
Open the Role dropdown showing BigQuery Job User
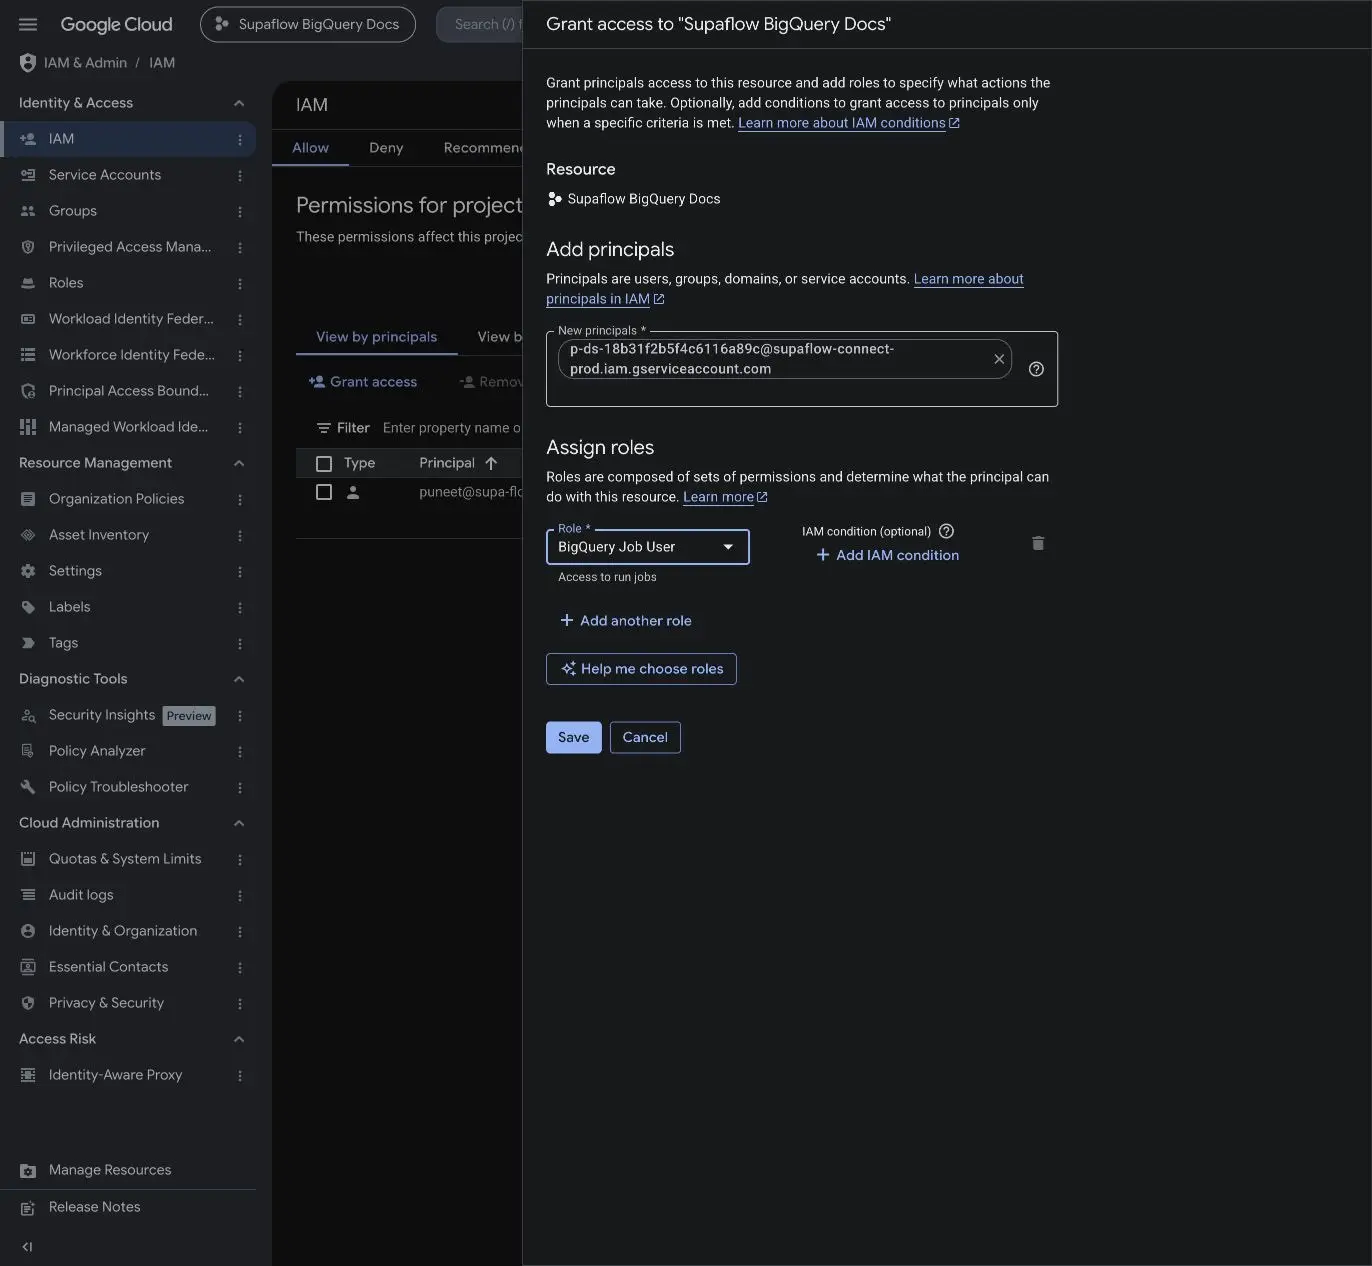tap(648, 547)
